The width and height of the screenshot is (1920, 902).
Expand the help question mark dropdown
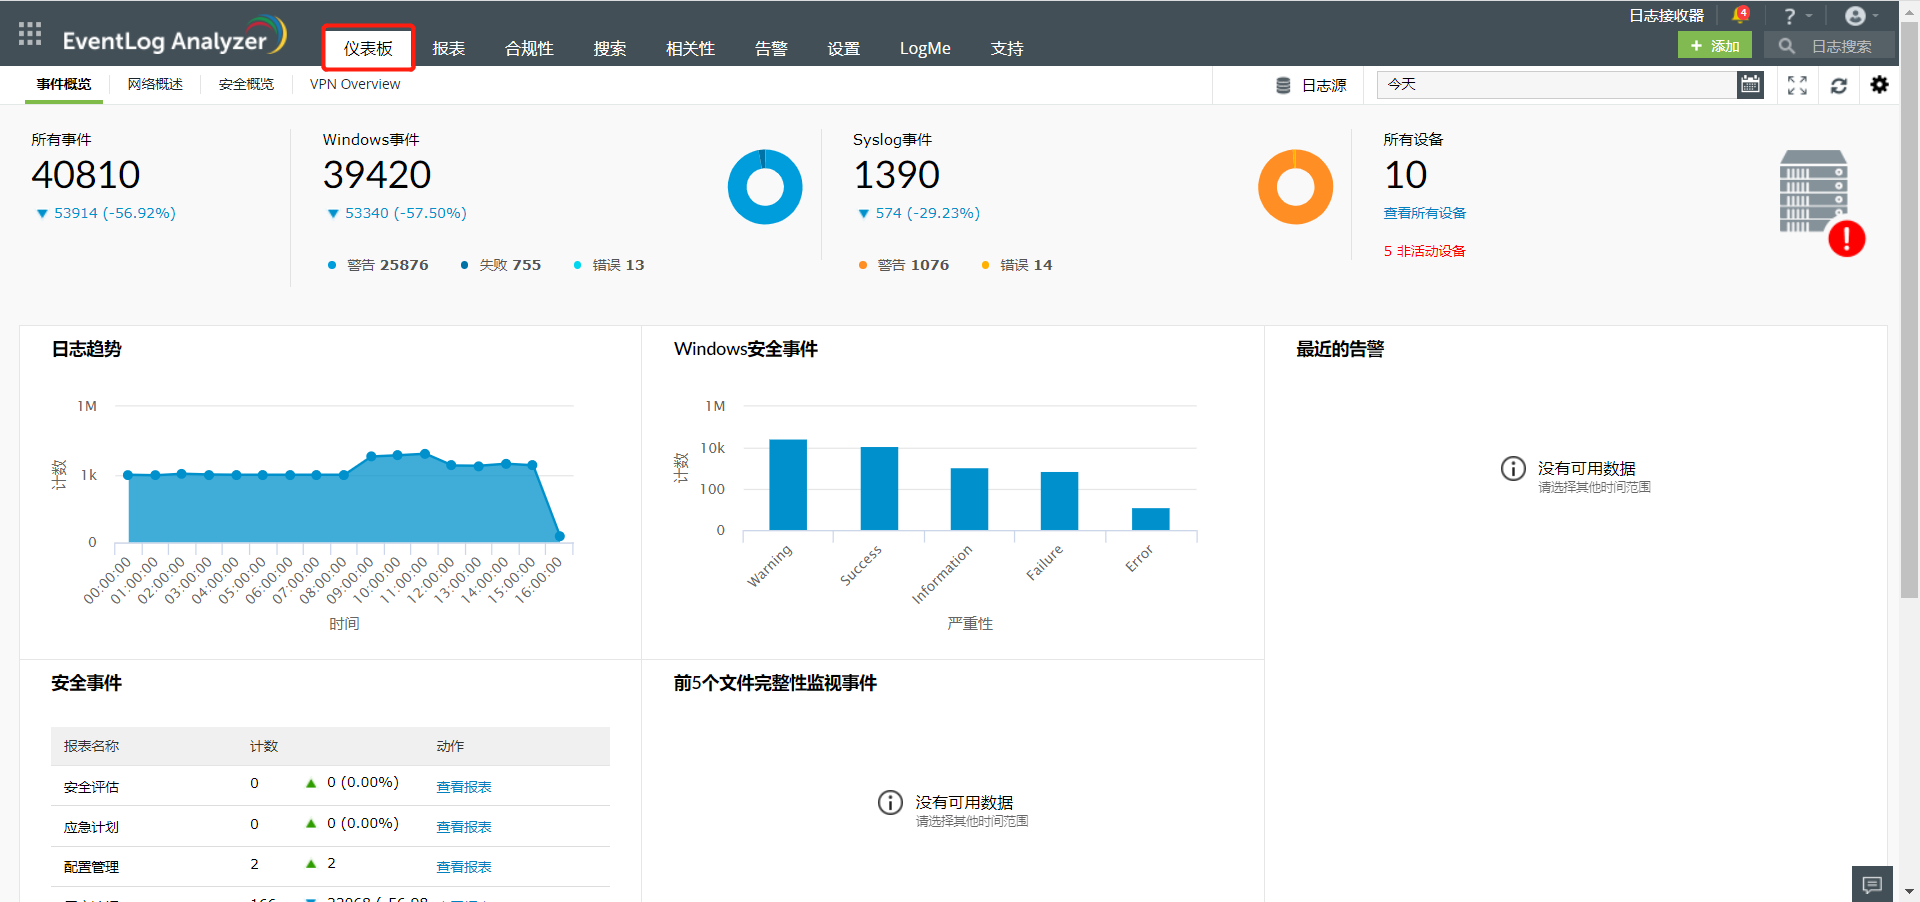pyautogui.click(x=1797, y=16)
